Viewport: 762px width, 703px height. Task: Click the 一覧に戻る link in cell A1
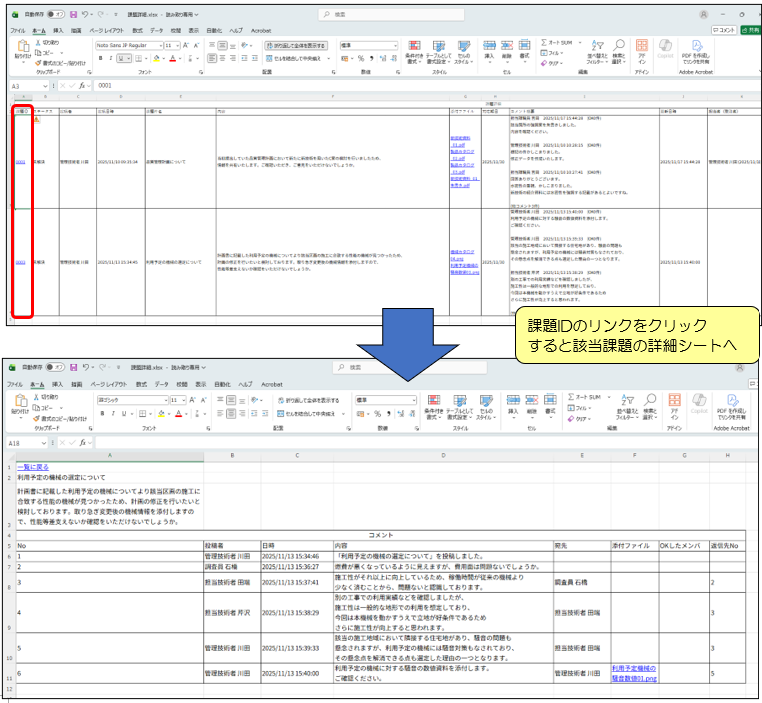31,467
